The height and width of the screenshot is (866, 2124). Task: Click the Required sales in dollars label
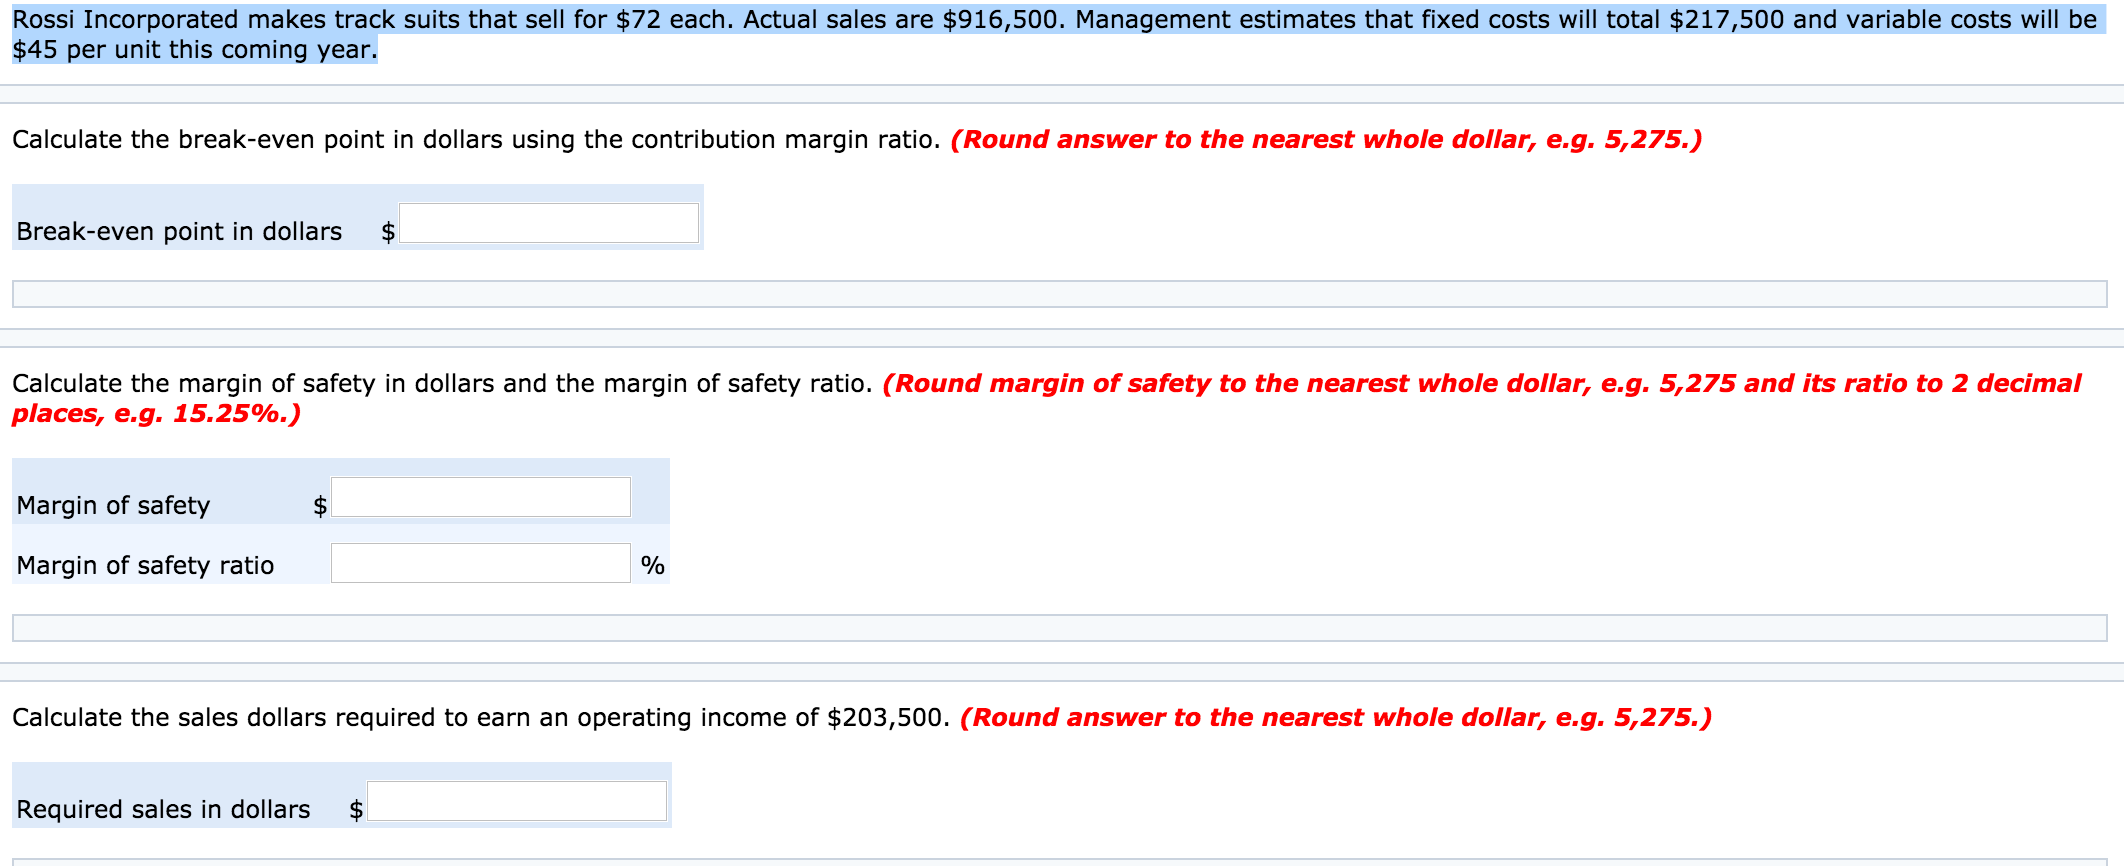pos(165,810)
